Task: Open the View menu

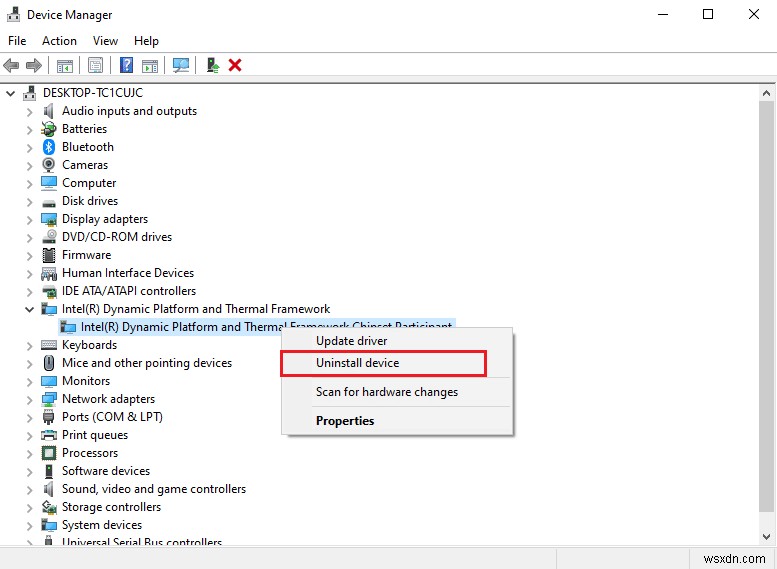Action: coord(105,41)
